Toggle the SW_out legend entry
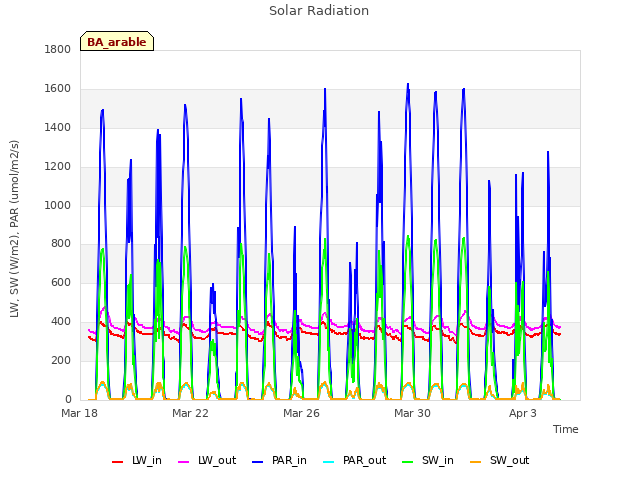The height and width of the screenshot is (480, 640). [x=500, y=460]
